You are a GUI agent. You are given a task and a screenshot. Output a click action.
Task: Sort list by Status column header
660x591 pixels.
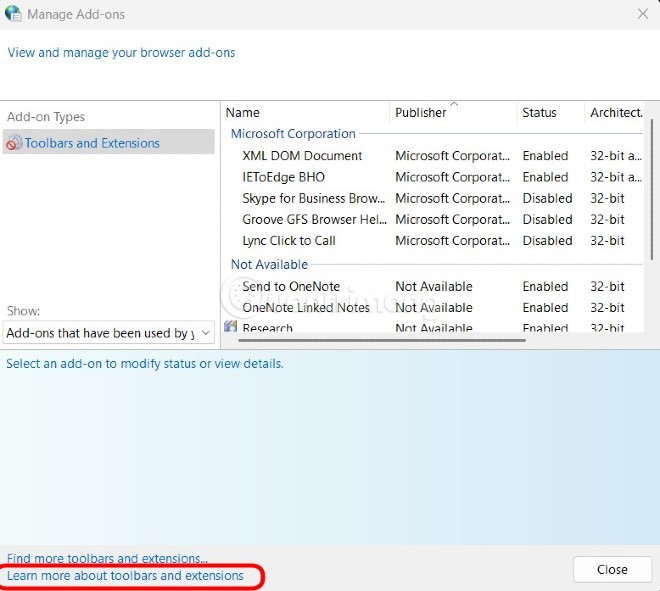pyautogui.click(x=539, y=113)
